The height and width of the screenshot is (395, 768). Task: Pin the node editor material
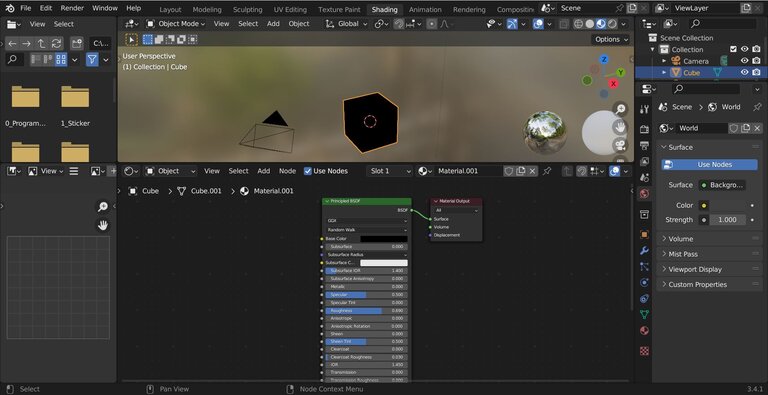[547, 171]
